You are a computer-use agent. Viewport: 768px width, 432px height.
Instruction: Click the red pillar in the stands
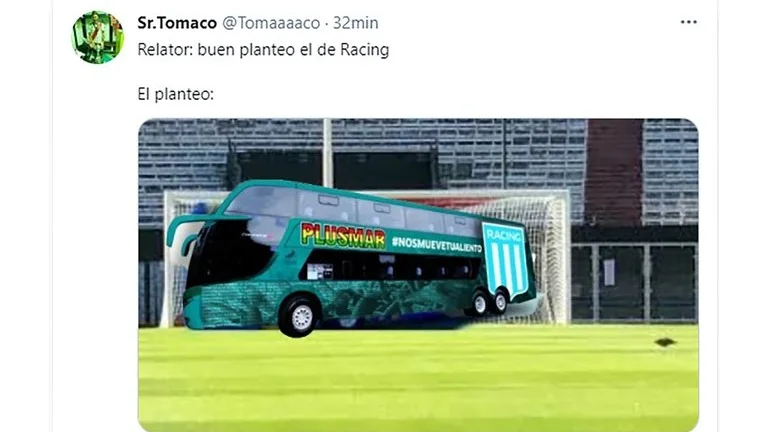point(614,171)
